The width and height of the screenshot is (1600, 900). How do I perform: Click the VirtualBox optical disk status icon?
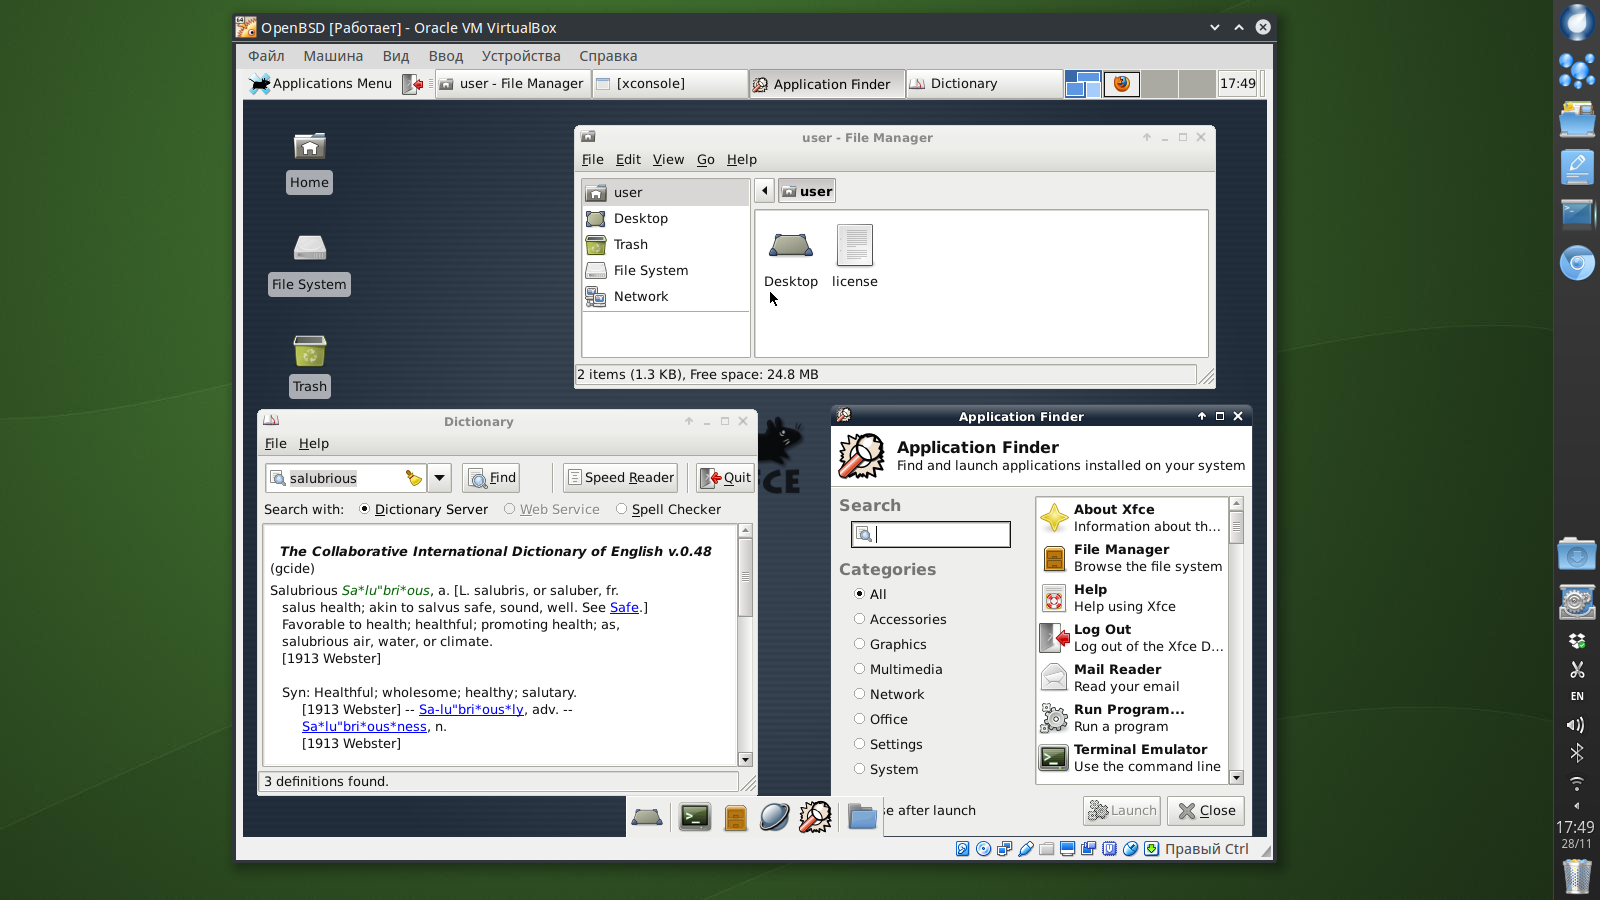click(984, 849)
